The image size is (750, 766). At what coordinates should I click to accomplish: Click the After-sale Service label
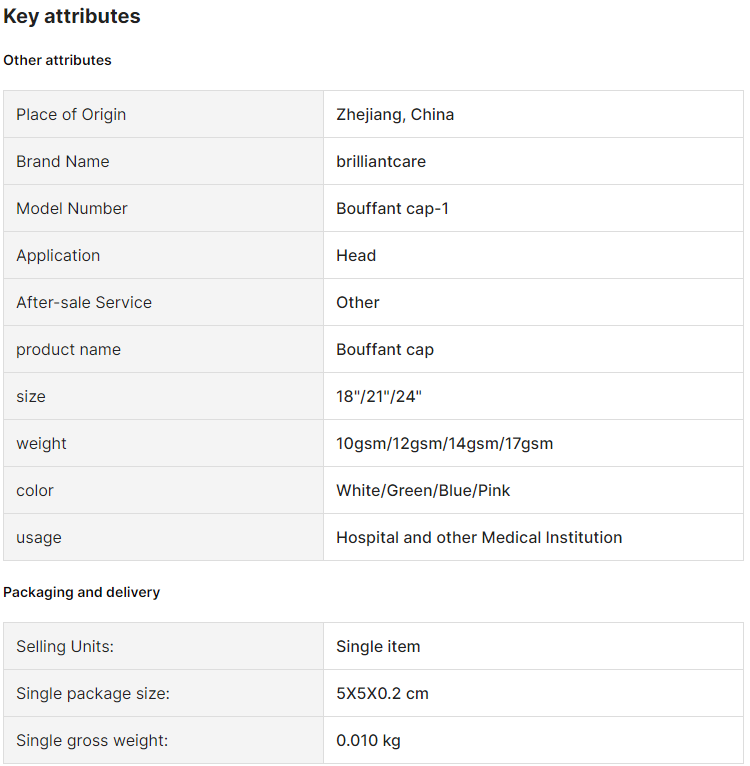pyautogui.click(x=84, y=302)
